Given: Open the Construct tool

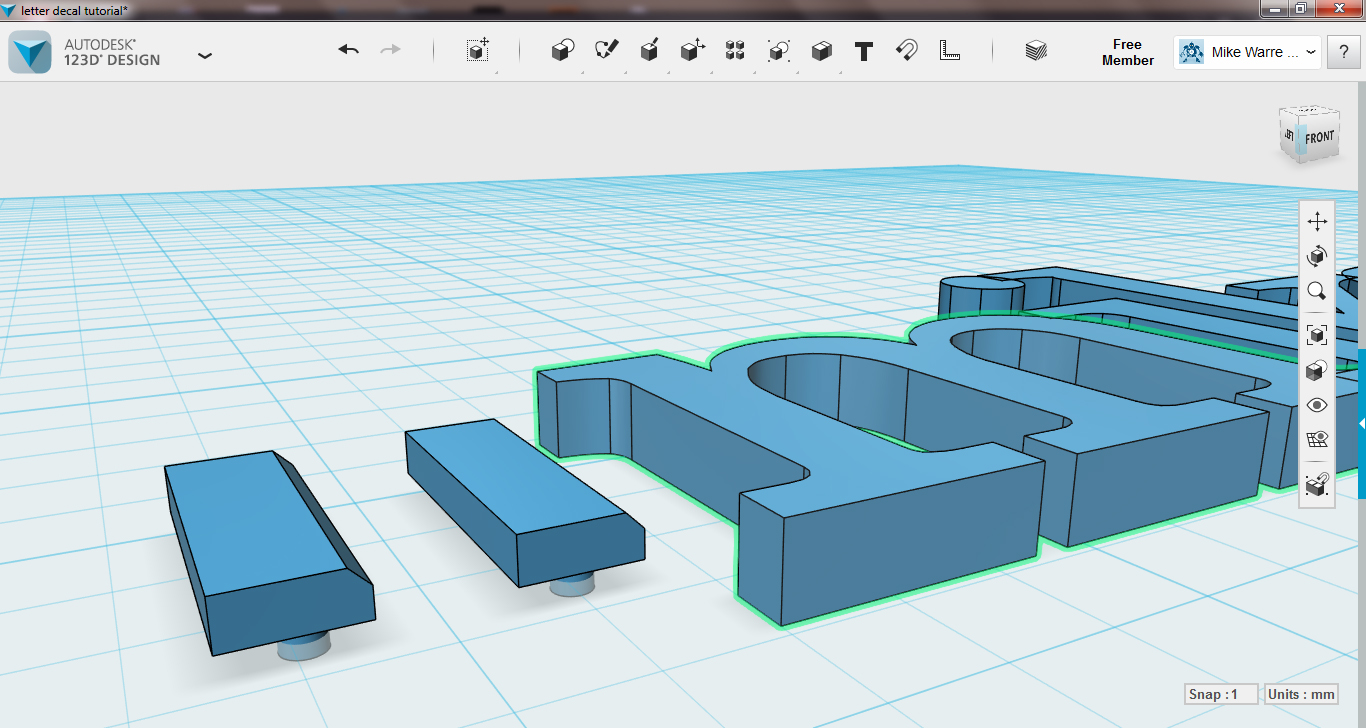Looking at the screenshot, I should [x=649, y=50].
